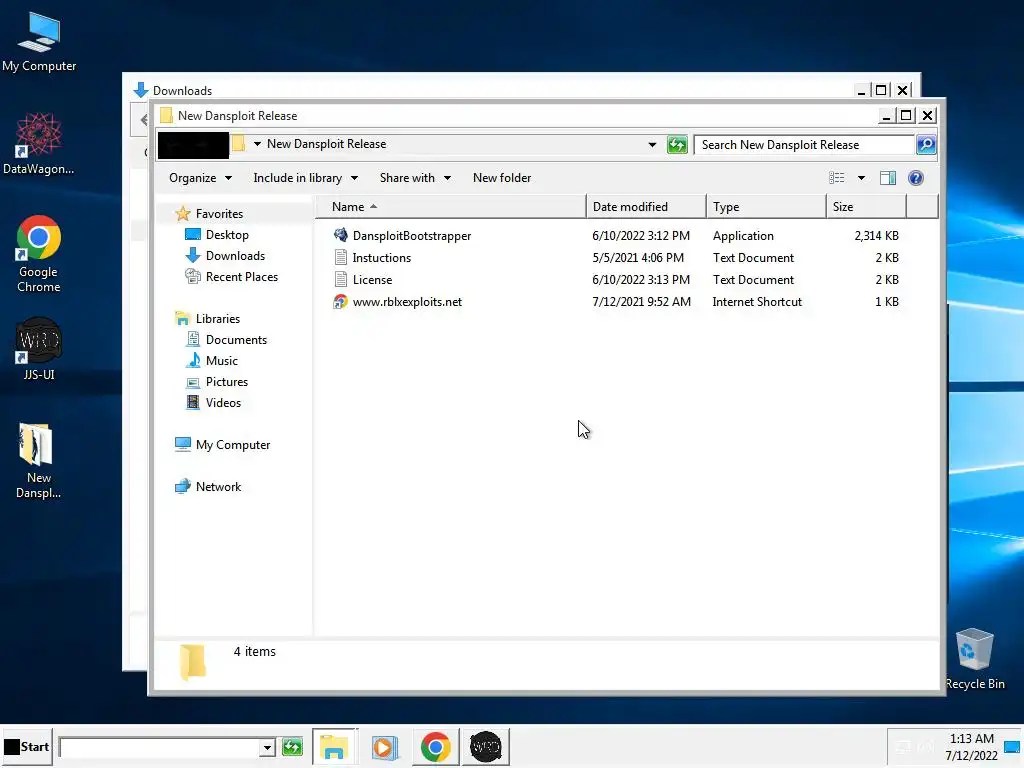Click New Danspl... folder on desktop
The width and height of the screenshot is (1024, 768).
pos(38,460)
